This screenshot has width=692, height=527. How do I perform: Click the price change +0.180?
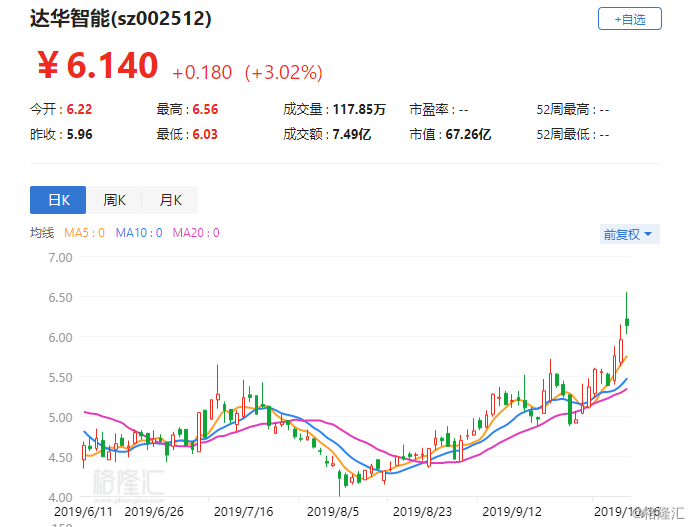tap(202, 73)
